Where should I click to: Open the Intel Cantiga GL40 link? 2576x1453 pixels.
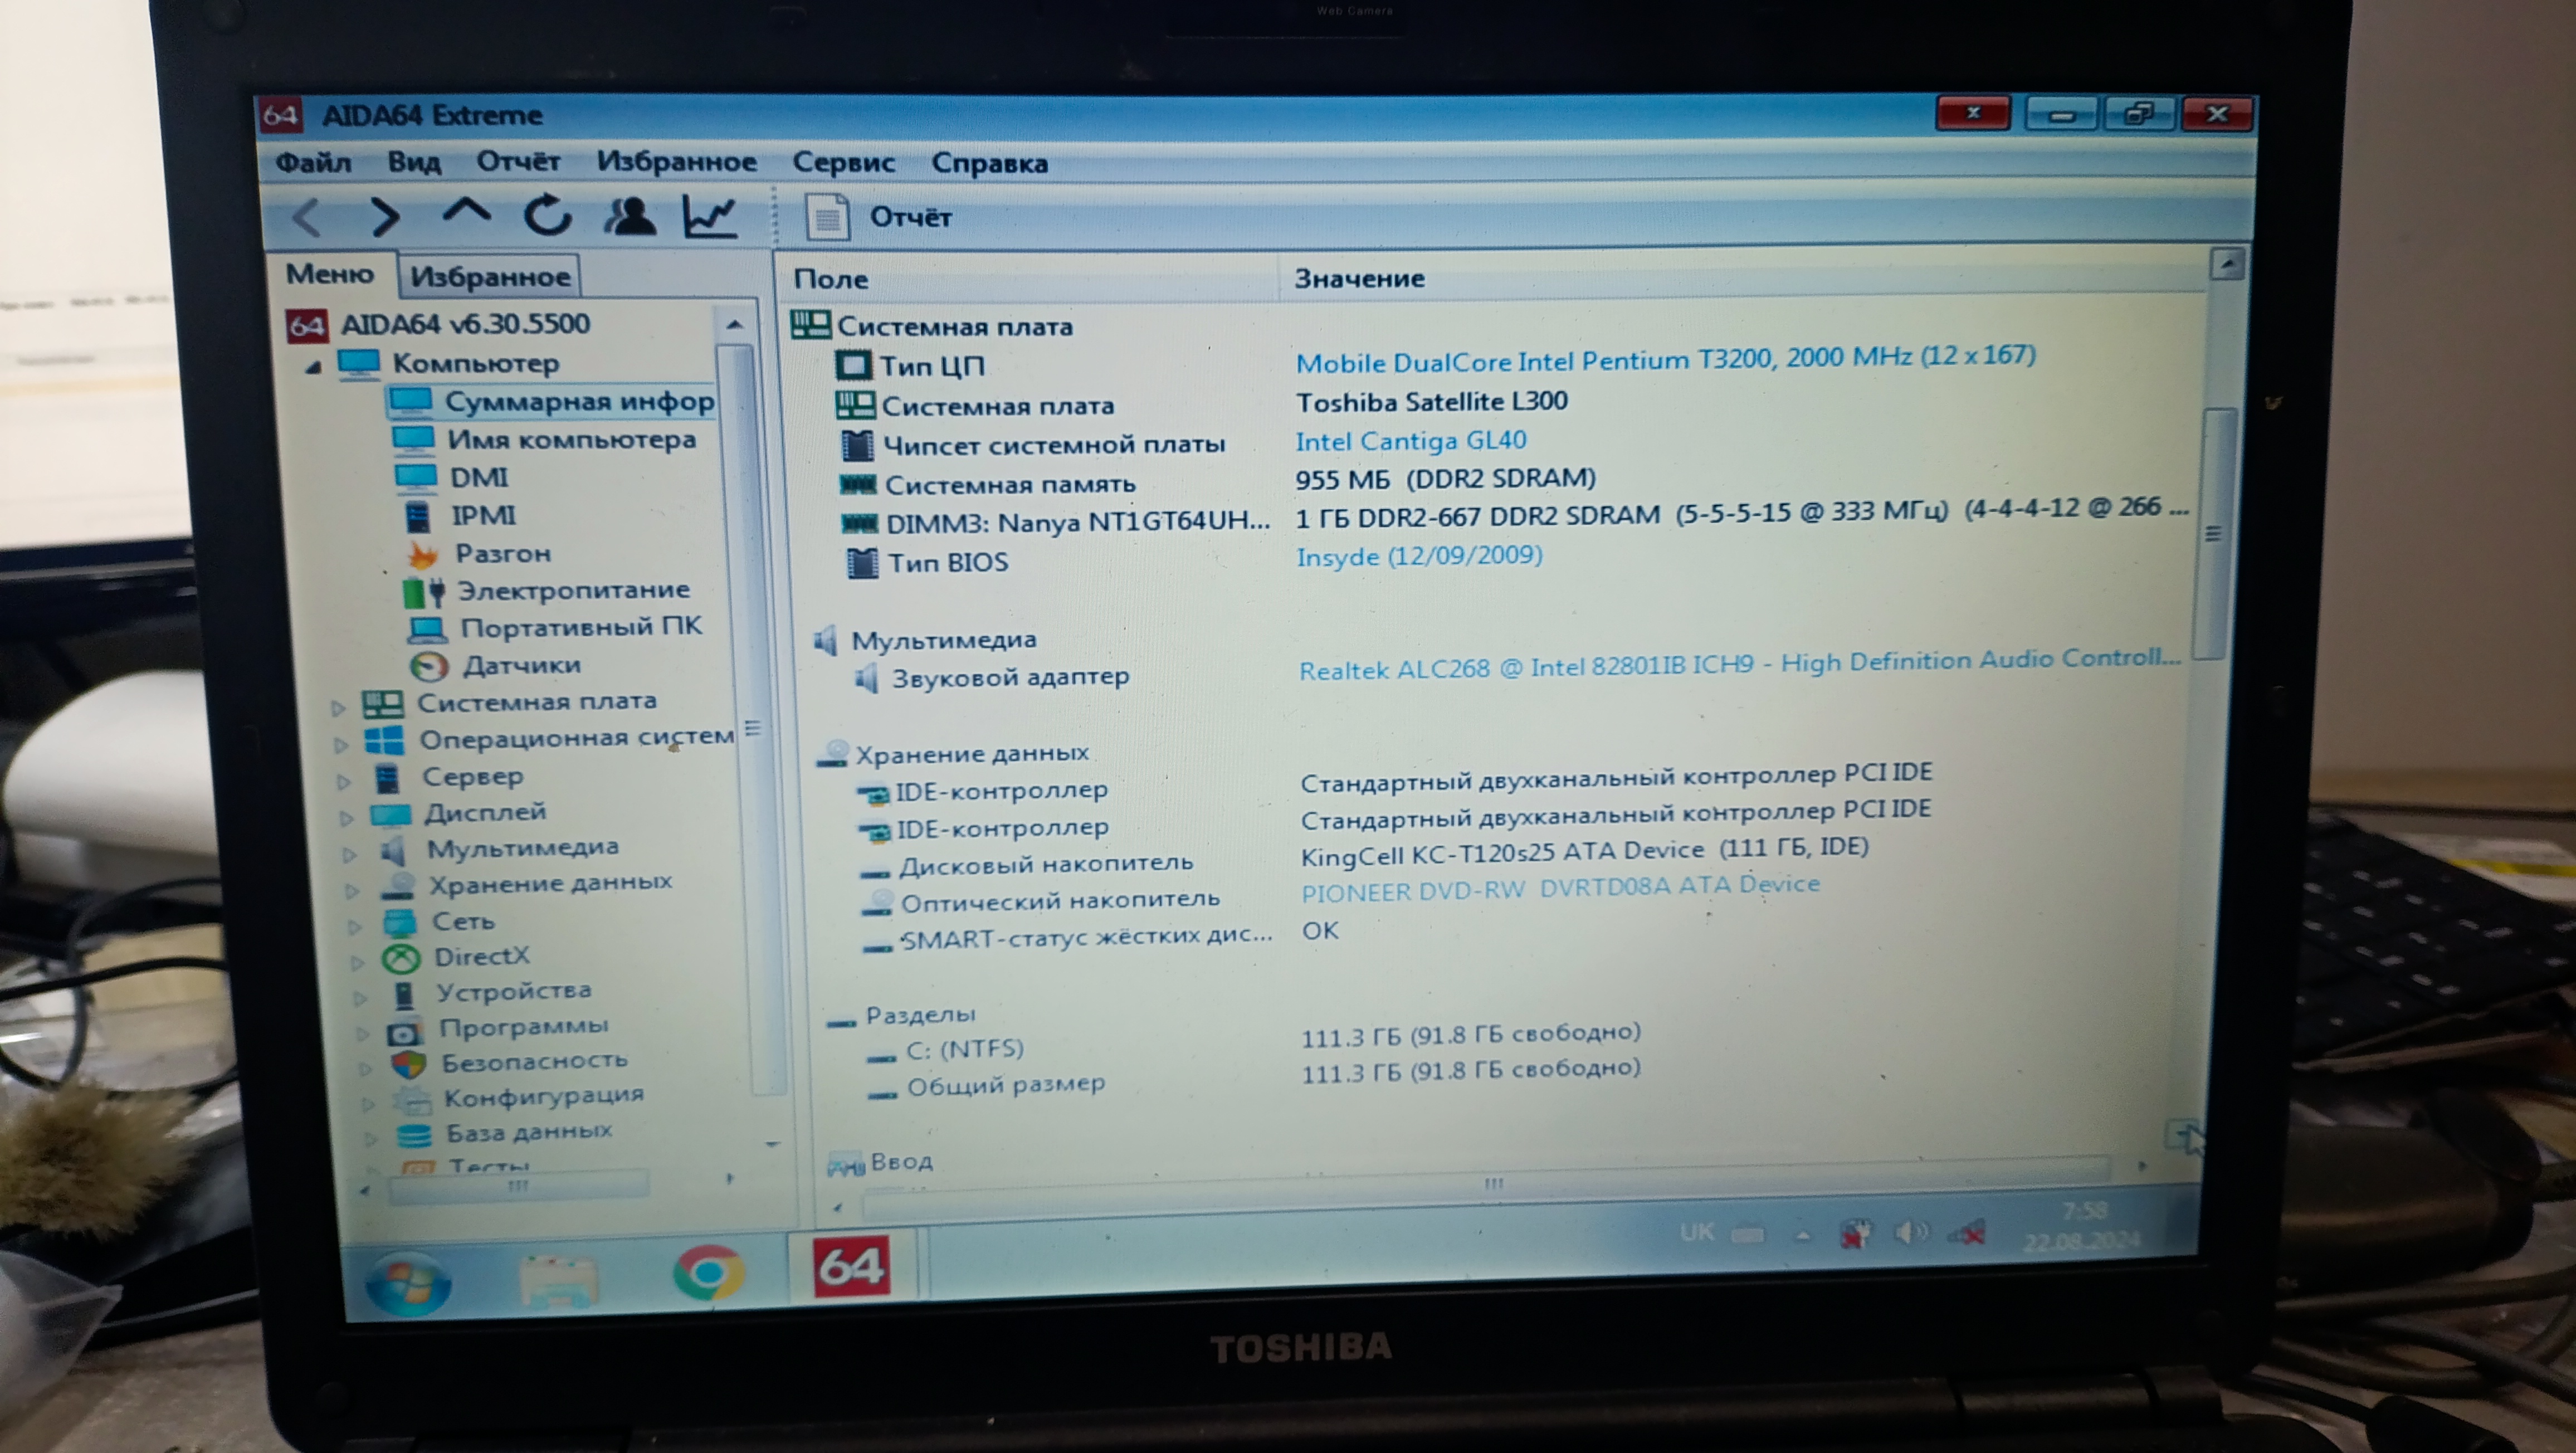[x=1411, y=440]
